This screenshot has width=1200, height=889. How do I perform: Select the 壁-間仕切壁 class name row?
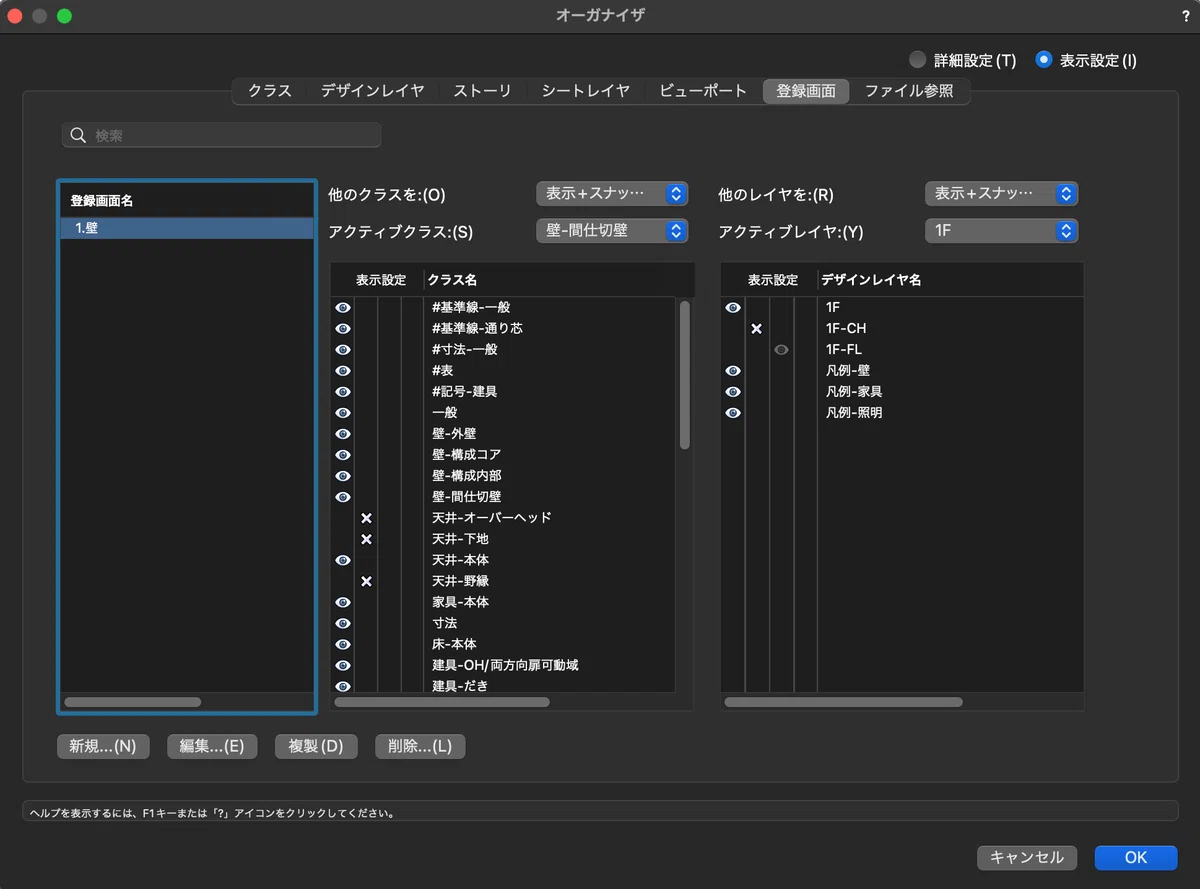(x=467, y=496)
